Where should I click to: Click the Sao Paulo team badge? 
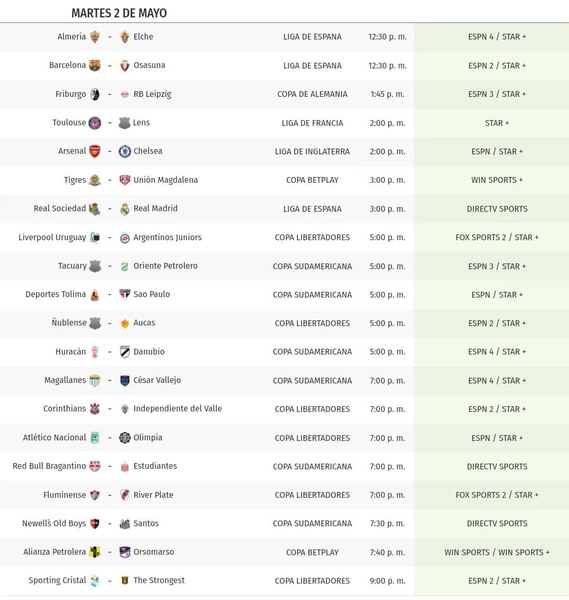click(125, 294)
